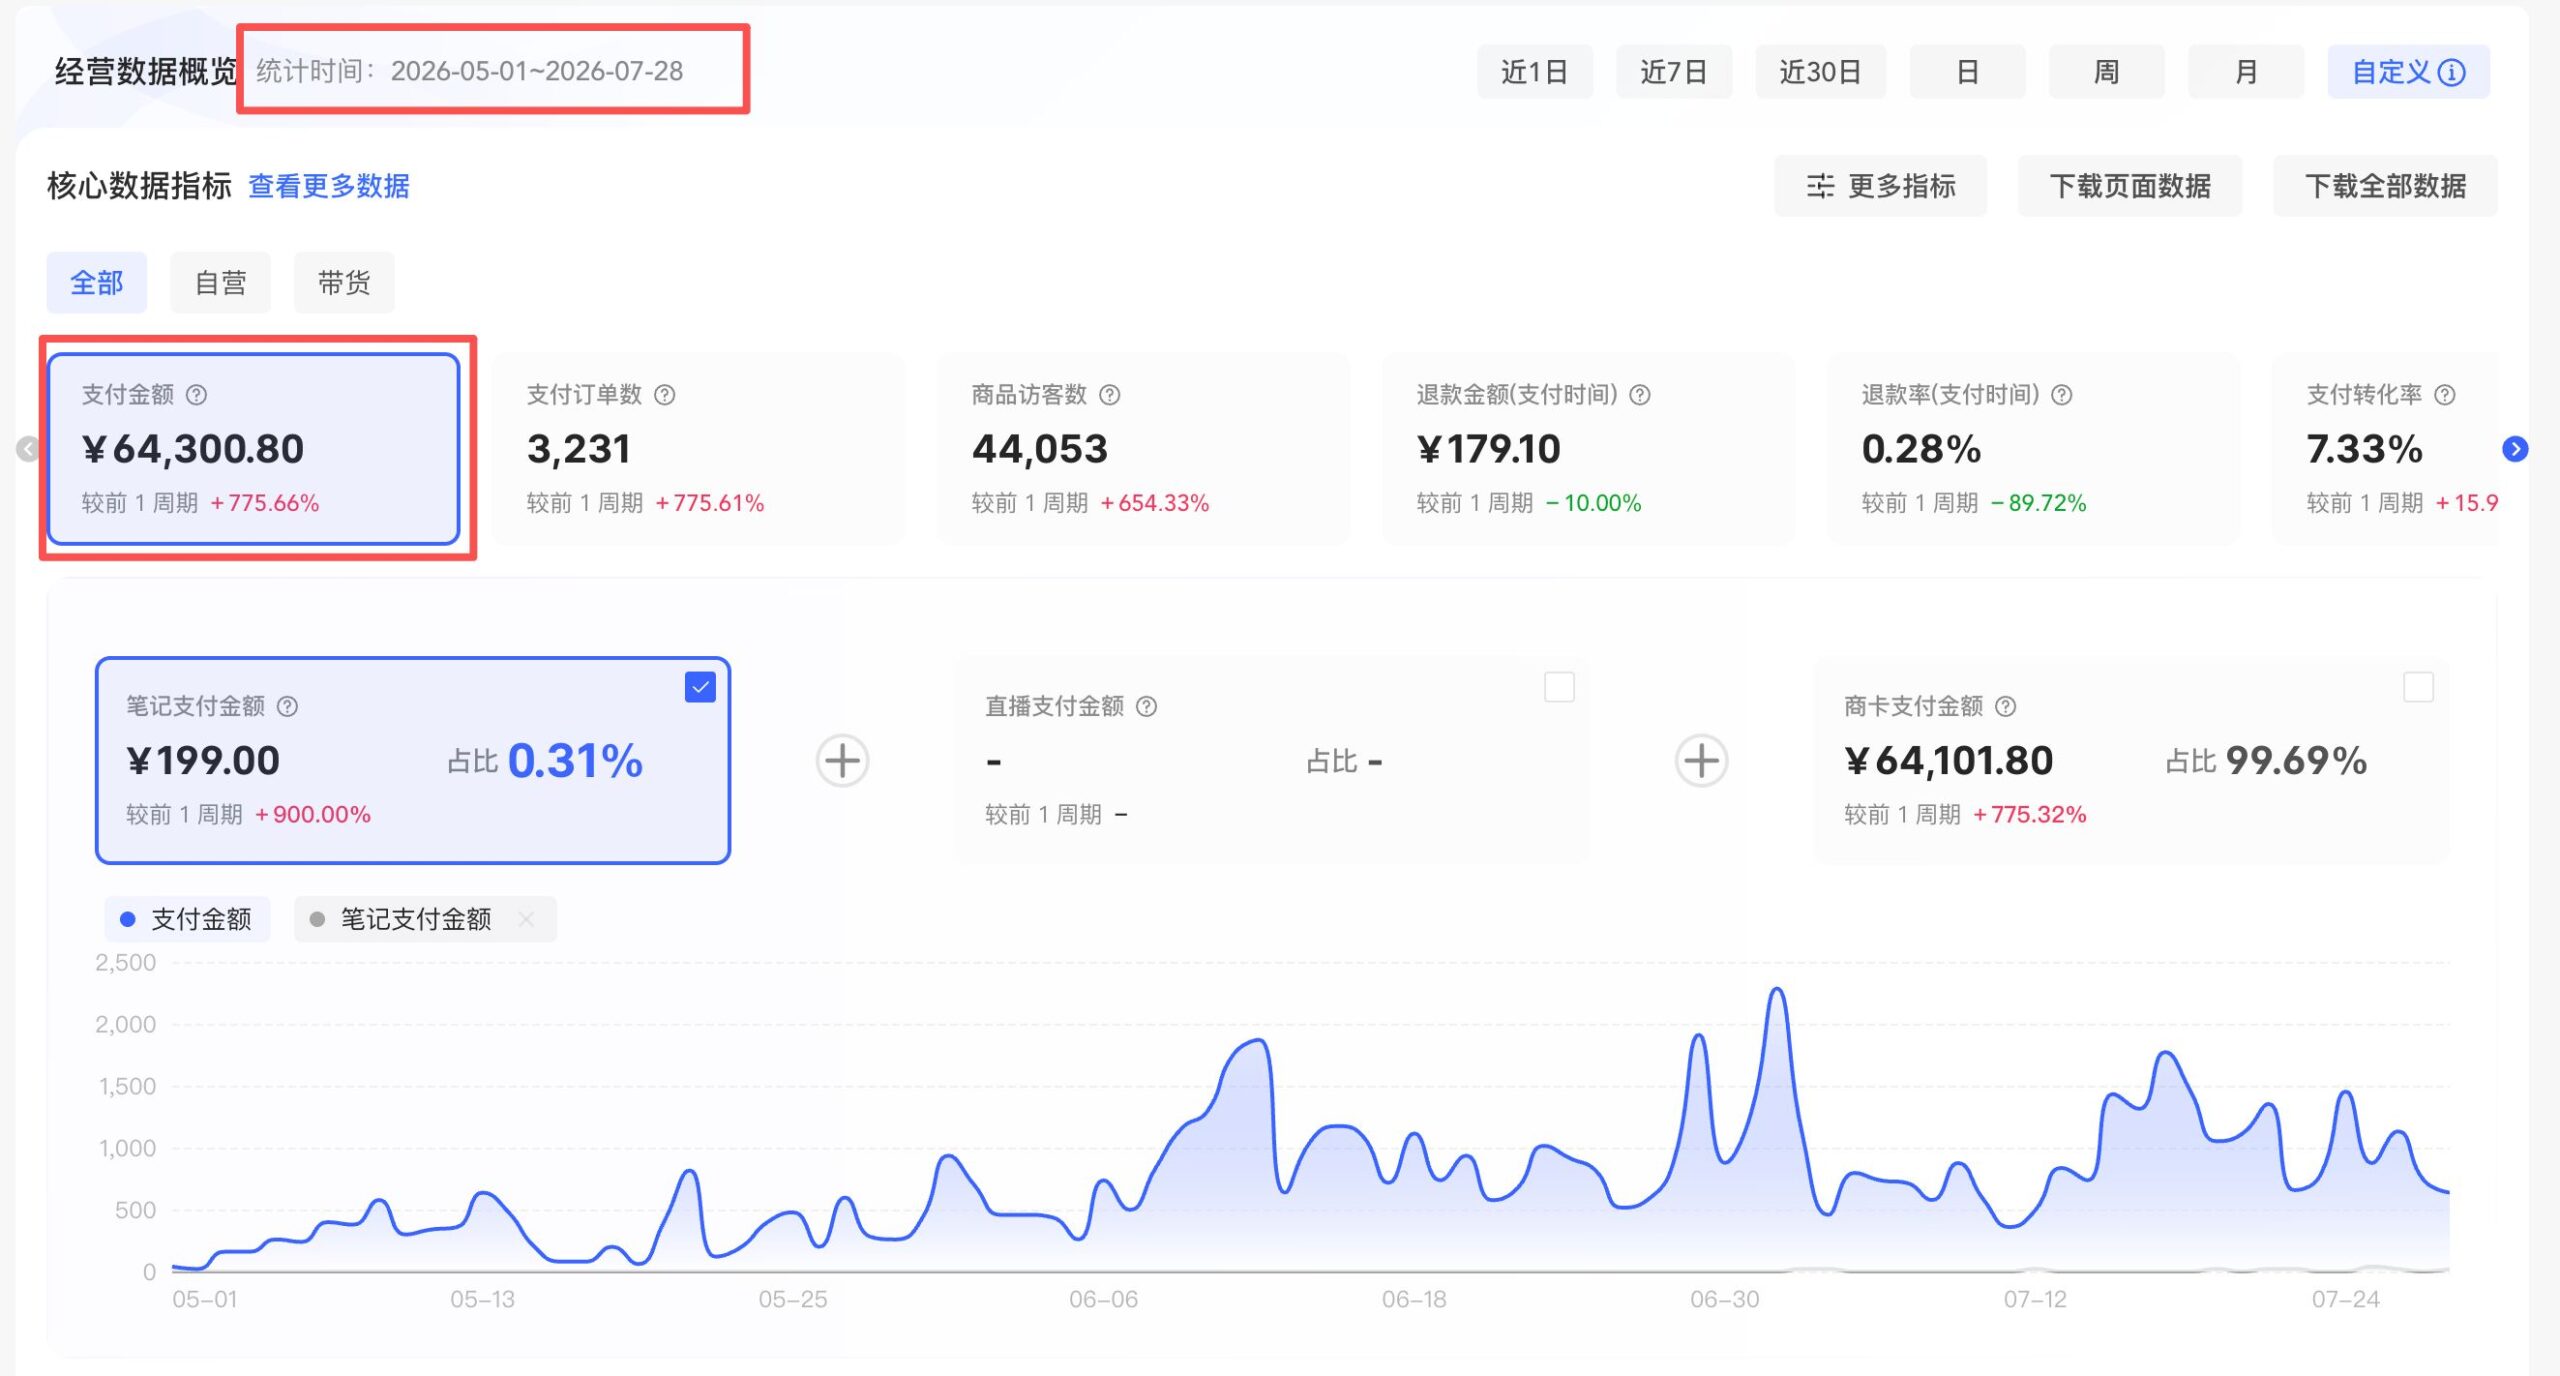Click plus icon between 直播 and 商卡 cards
The height and width of the screenshot is (1376, 2560).
point(1701,761)
